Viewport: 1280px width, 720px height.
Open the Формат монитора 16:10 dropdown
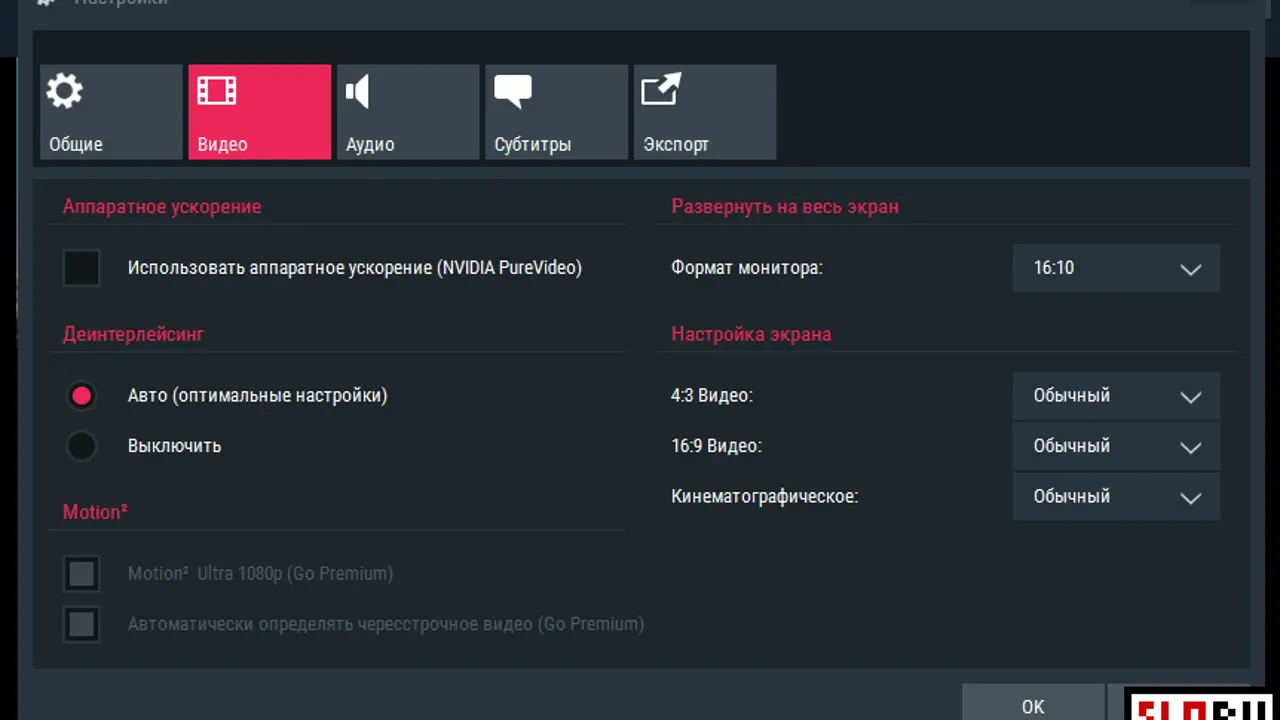coord(1116,268)
